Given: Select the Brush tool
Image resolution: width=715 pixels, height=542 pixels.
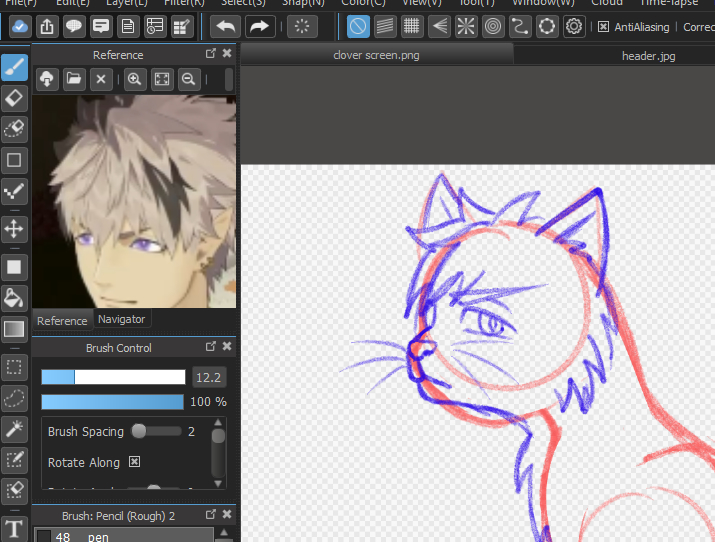Looking at the screenshot, I should click(14, 67).
